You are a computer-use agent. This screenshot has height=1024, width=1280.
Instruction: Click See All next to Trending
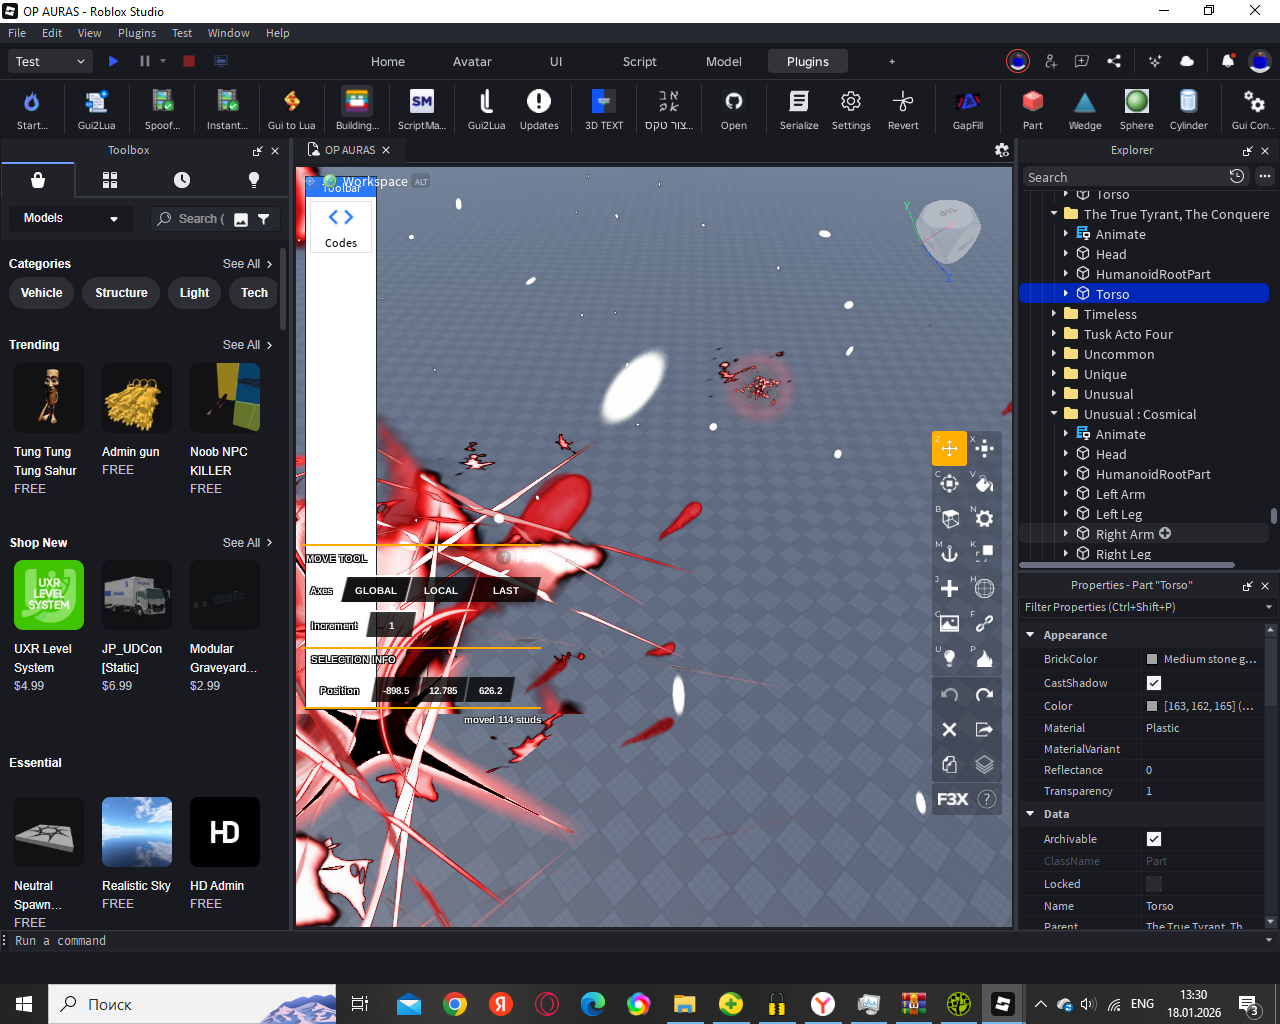click(247, 345)
